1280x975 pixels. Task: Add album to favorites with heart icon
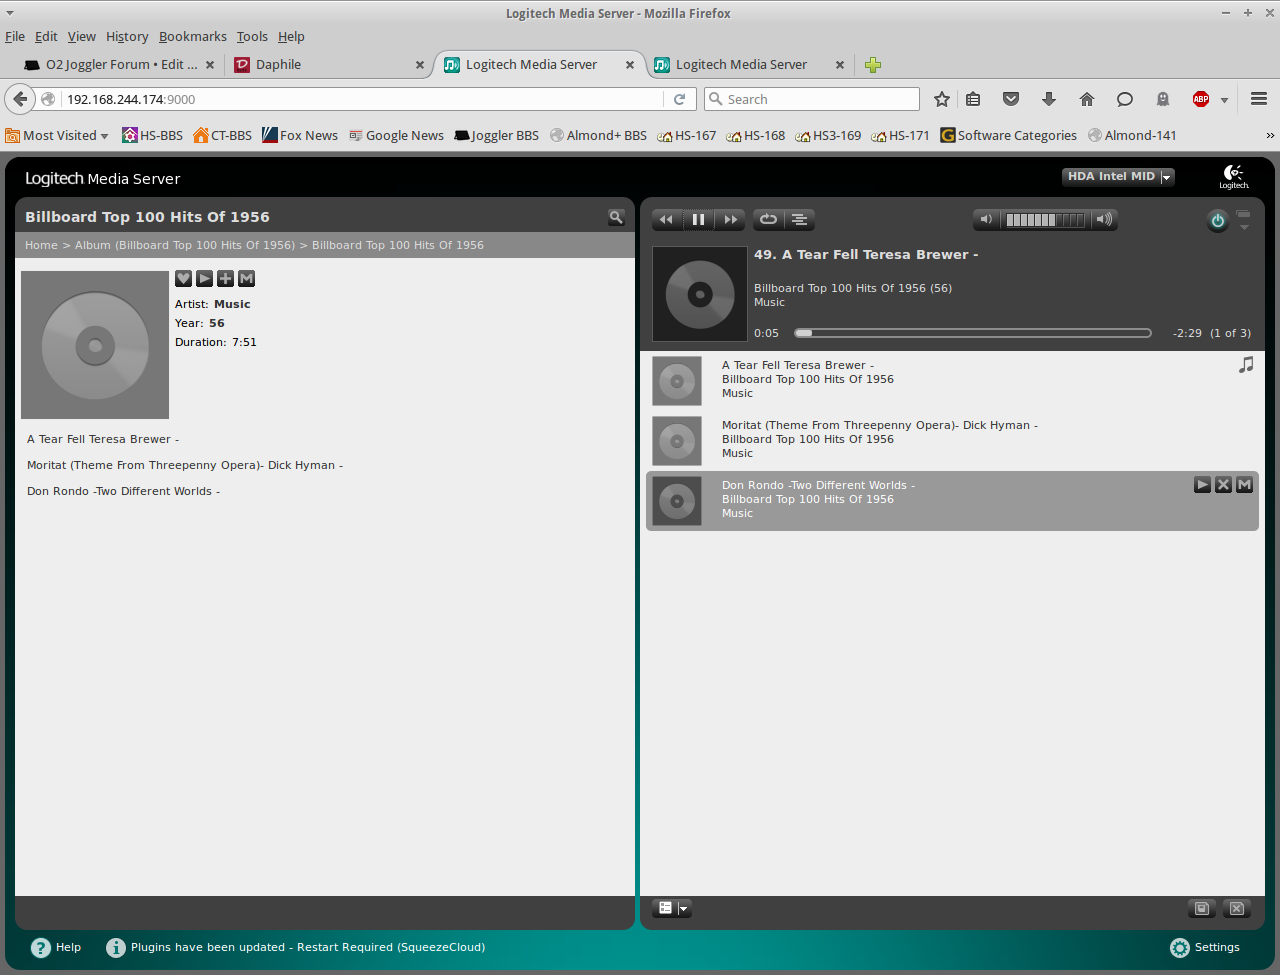[x=183, y=279]
